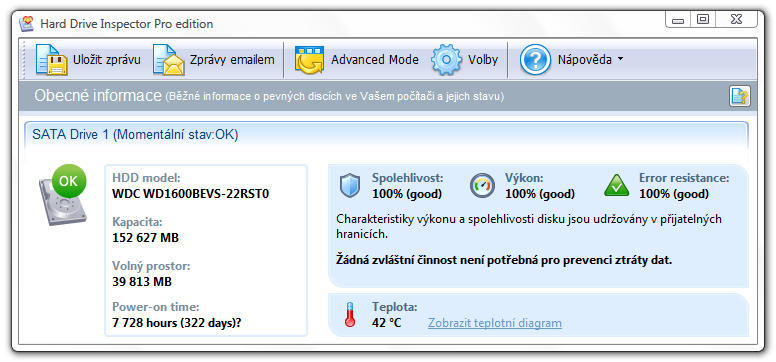The image size is (776, 362).
Task: Click the model text WDC WD1600BEVS-22RST0
Action: [191, 194]
